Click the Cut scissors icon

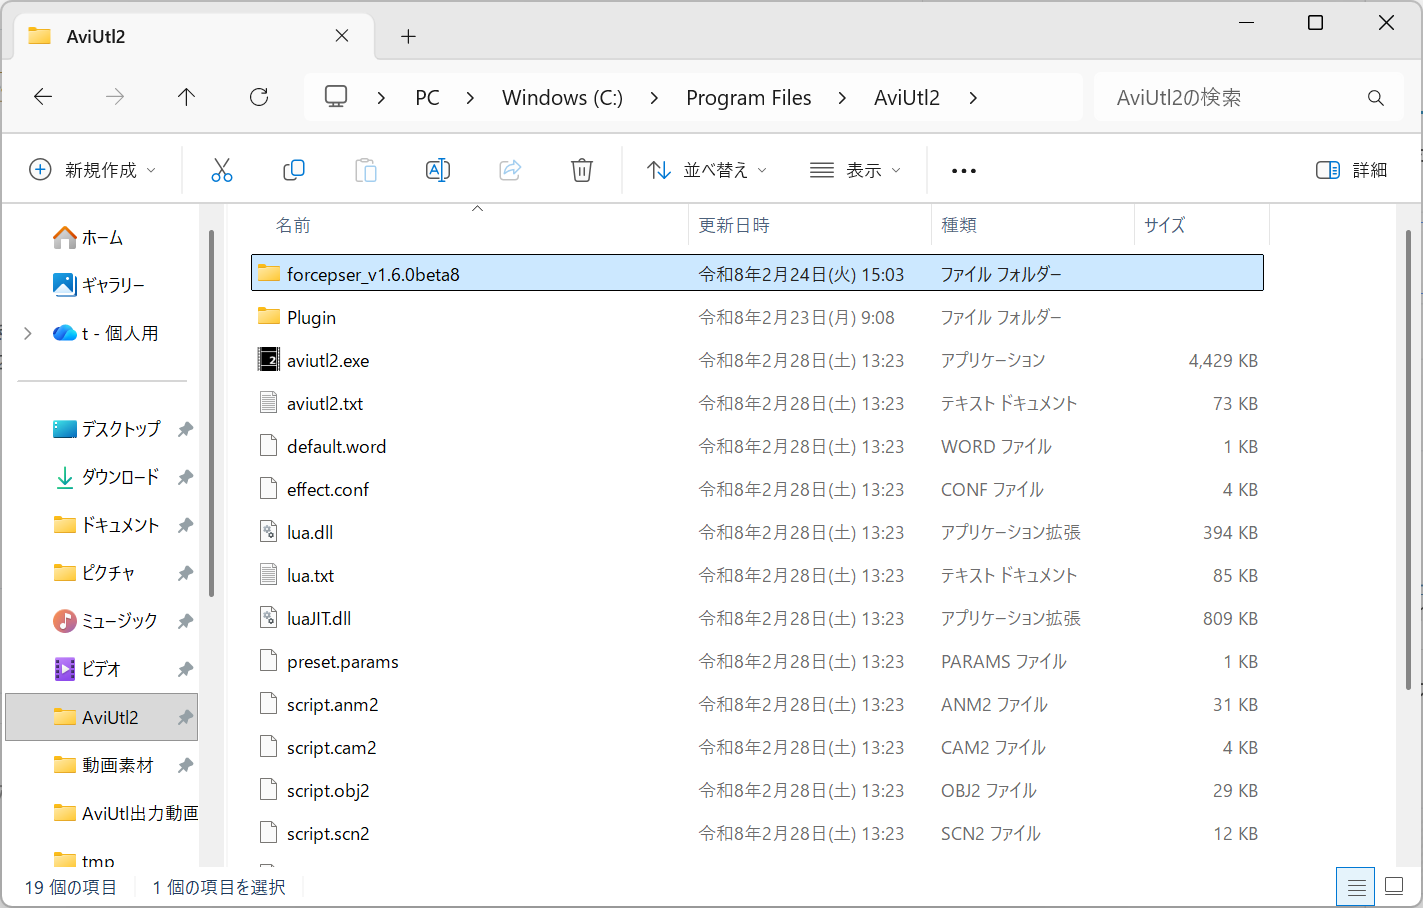(x=222, y=170)
